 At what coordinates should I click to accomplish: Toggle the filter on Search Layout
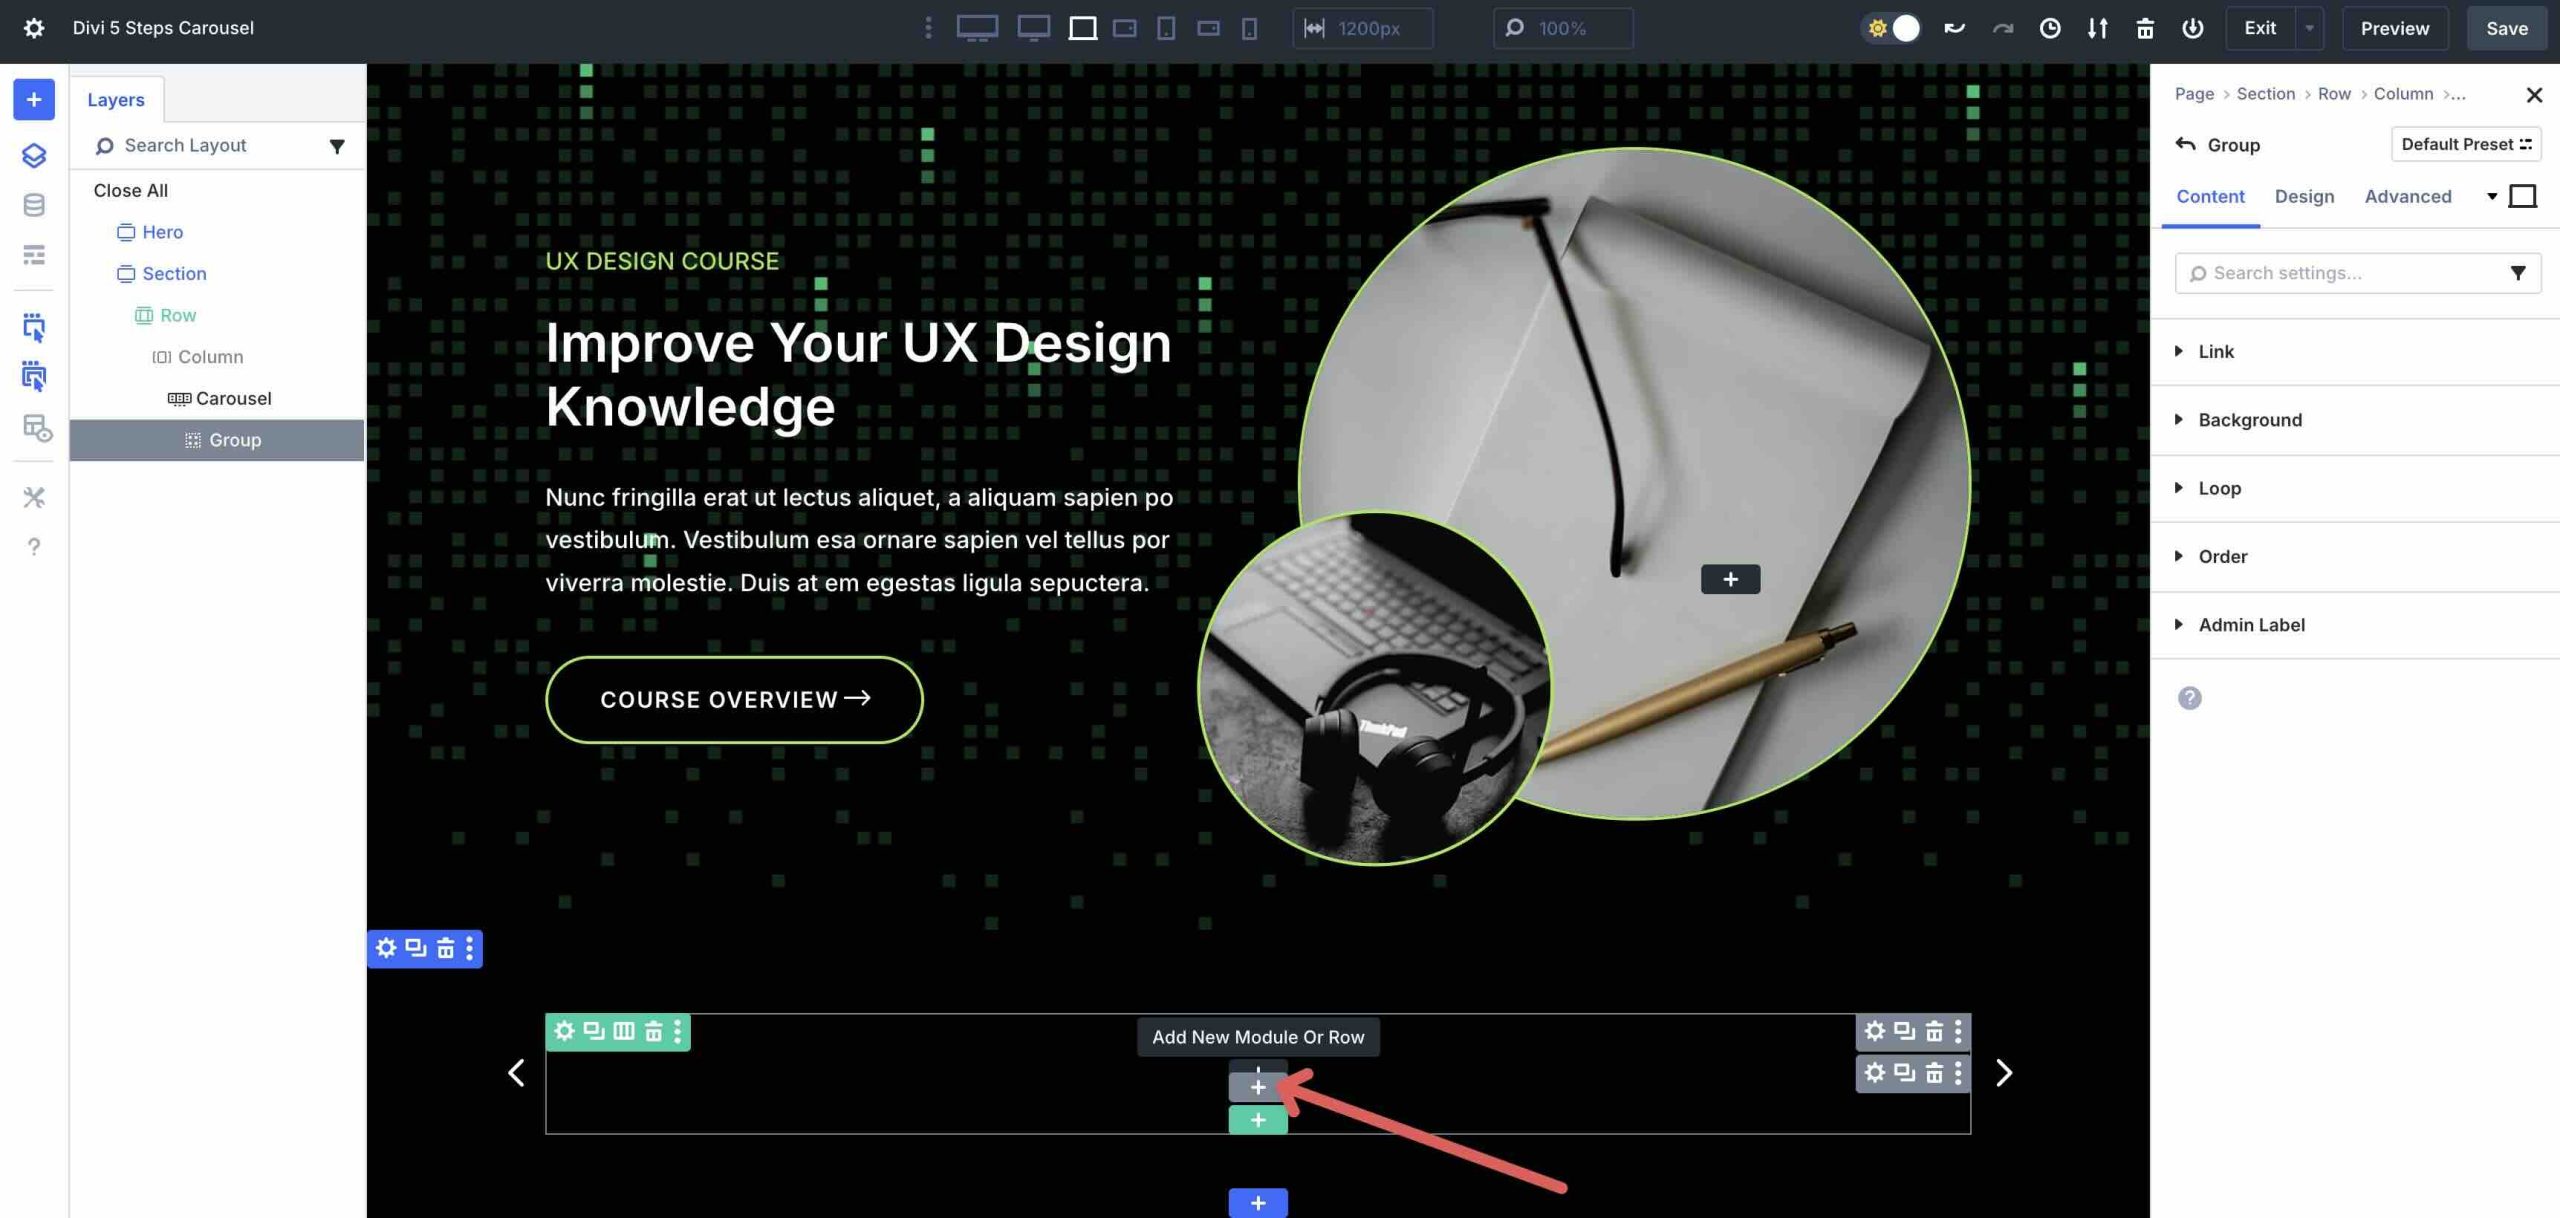click(x=337, y=145)
